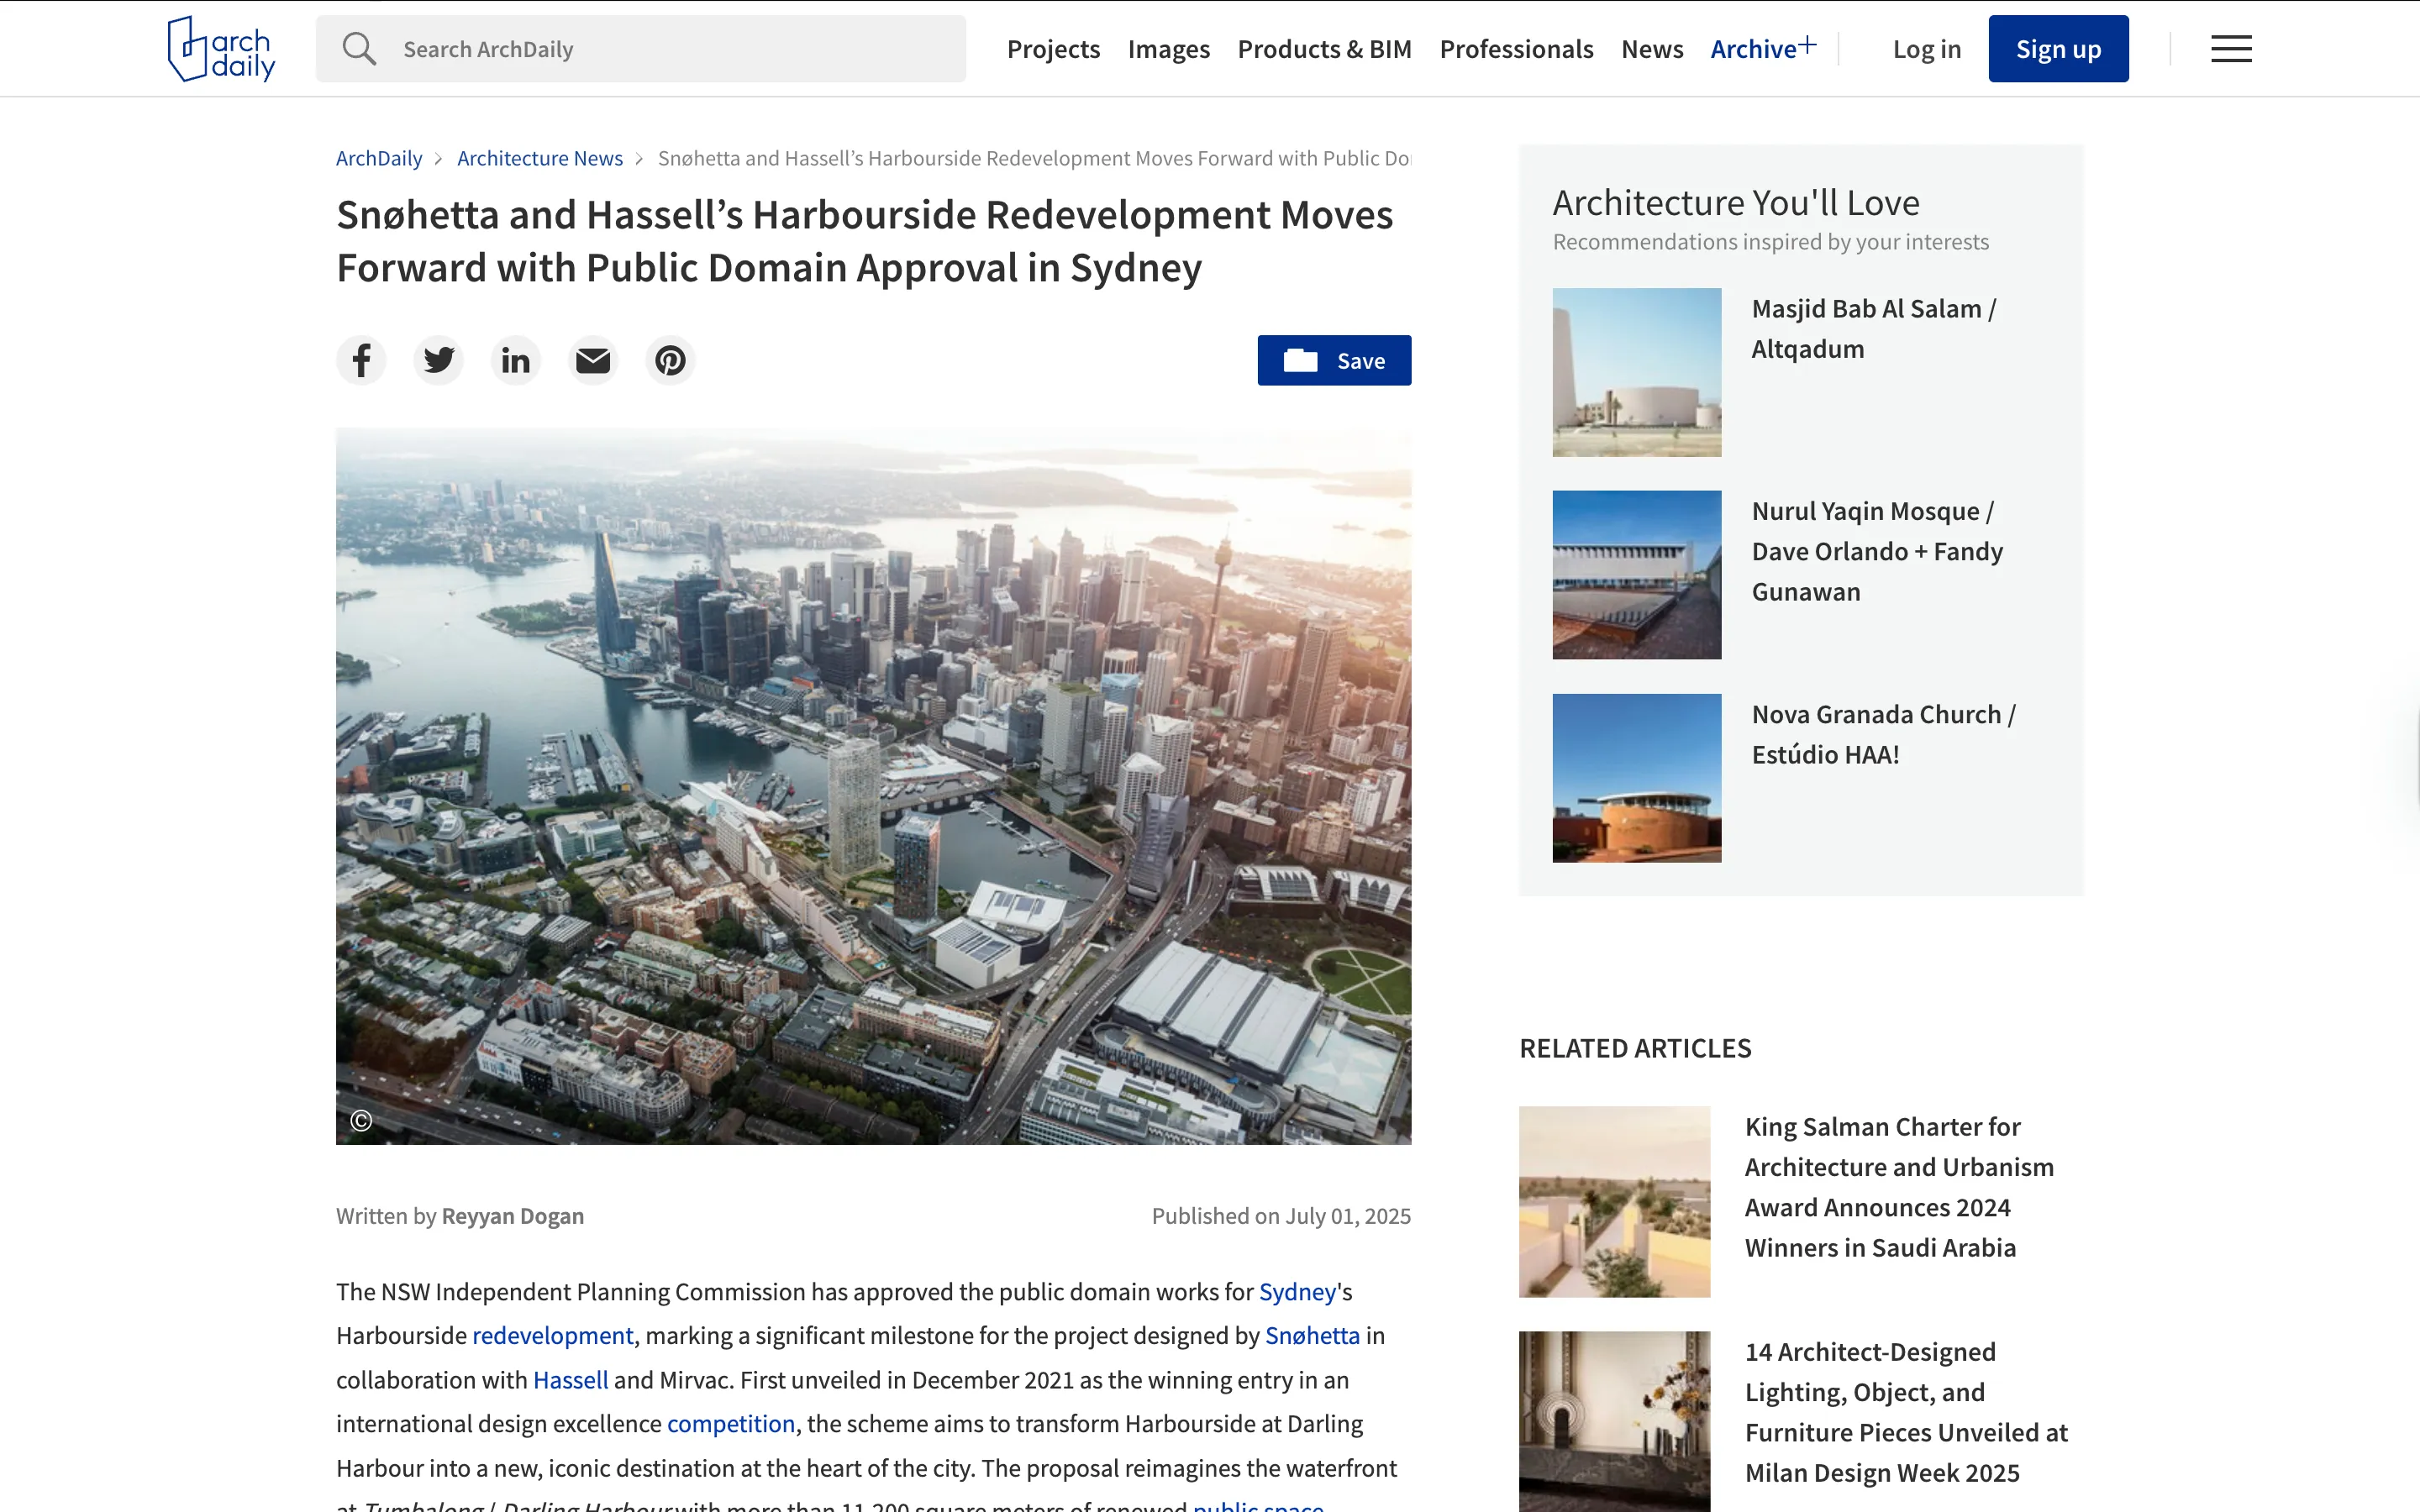Focus the Search ArchDaily field
The width and height of the screenshot is (2420, 1512).
coord(641,49)
